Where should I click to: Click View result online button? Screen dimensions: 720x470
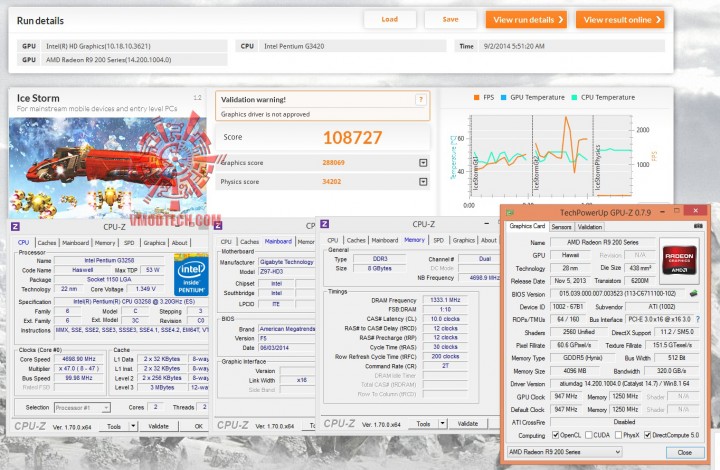(x=620, y=20)
